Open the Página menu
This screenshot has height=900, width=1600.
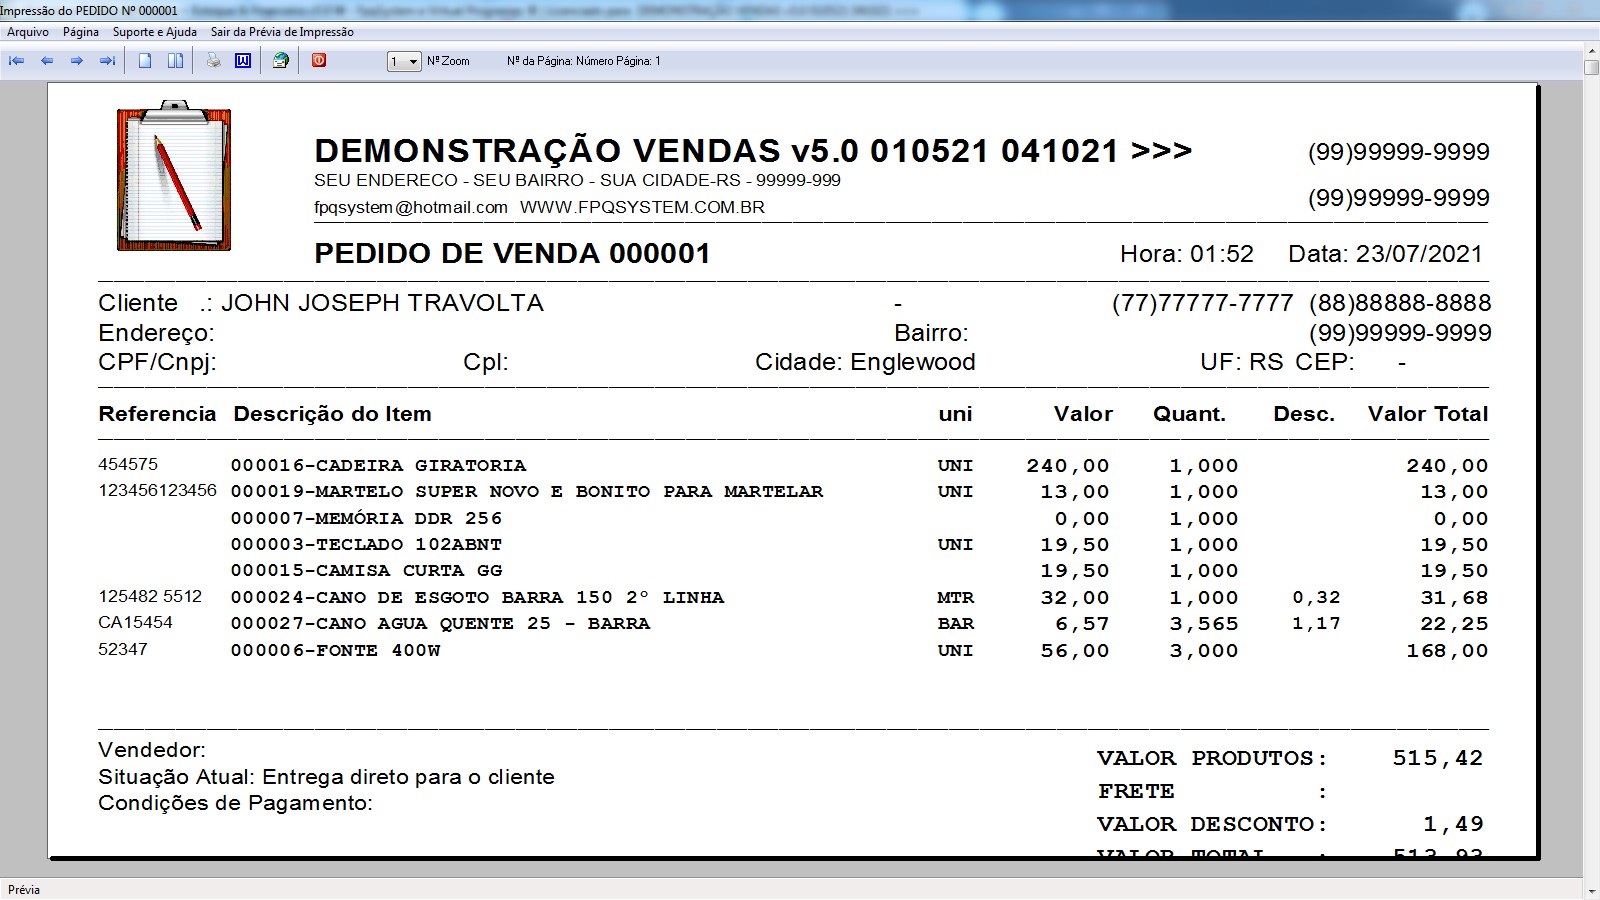81,32
